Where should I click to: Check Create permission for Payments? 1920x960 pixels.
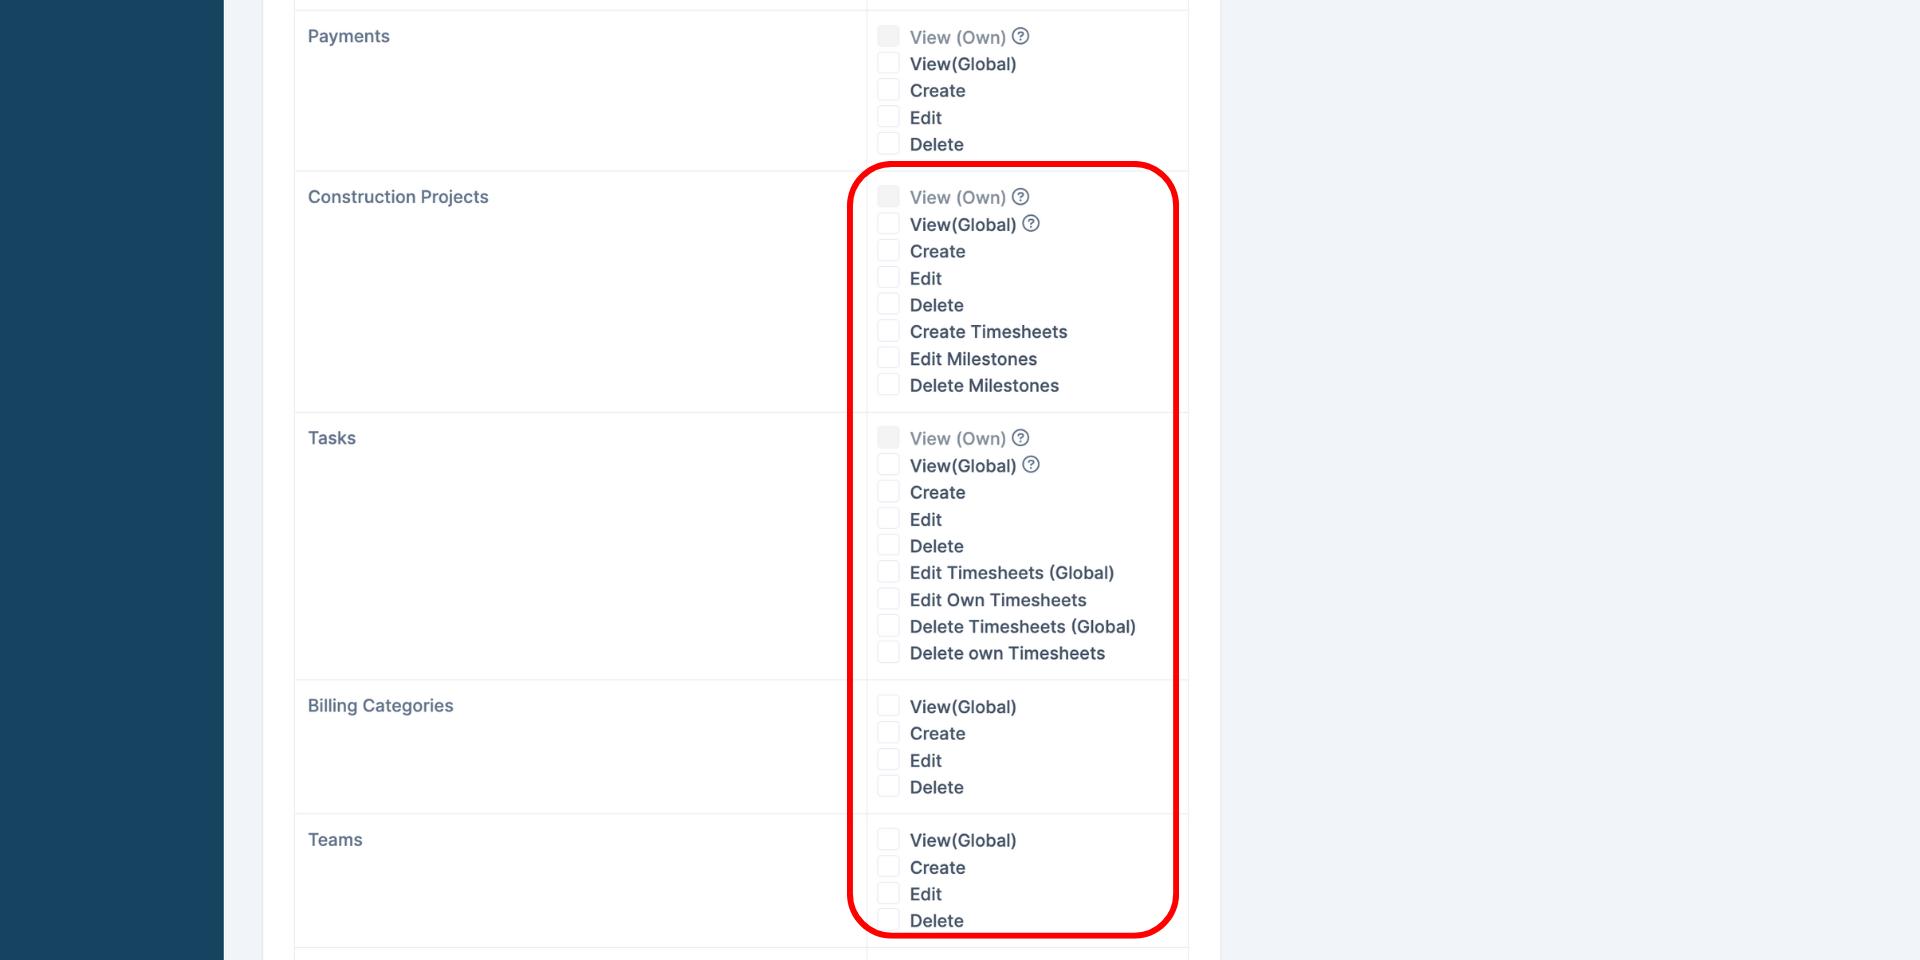coord(888,90)
